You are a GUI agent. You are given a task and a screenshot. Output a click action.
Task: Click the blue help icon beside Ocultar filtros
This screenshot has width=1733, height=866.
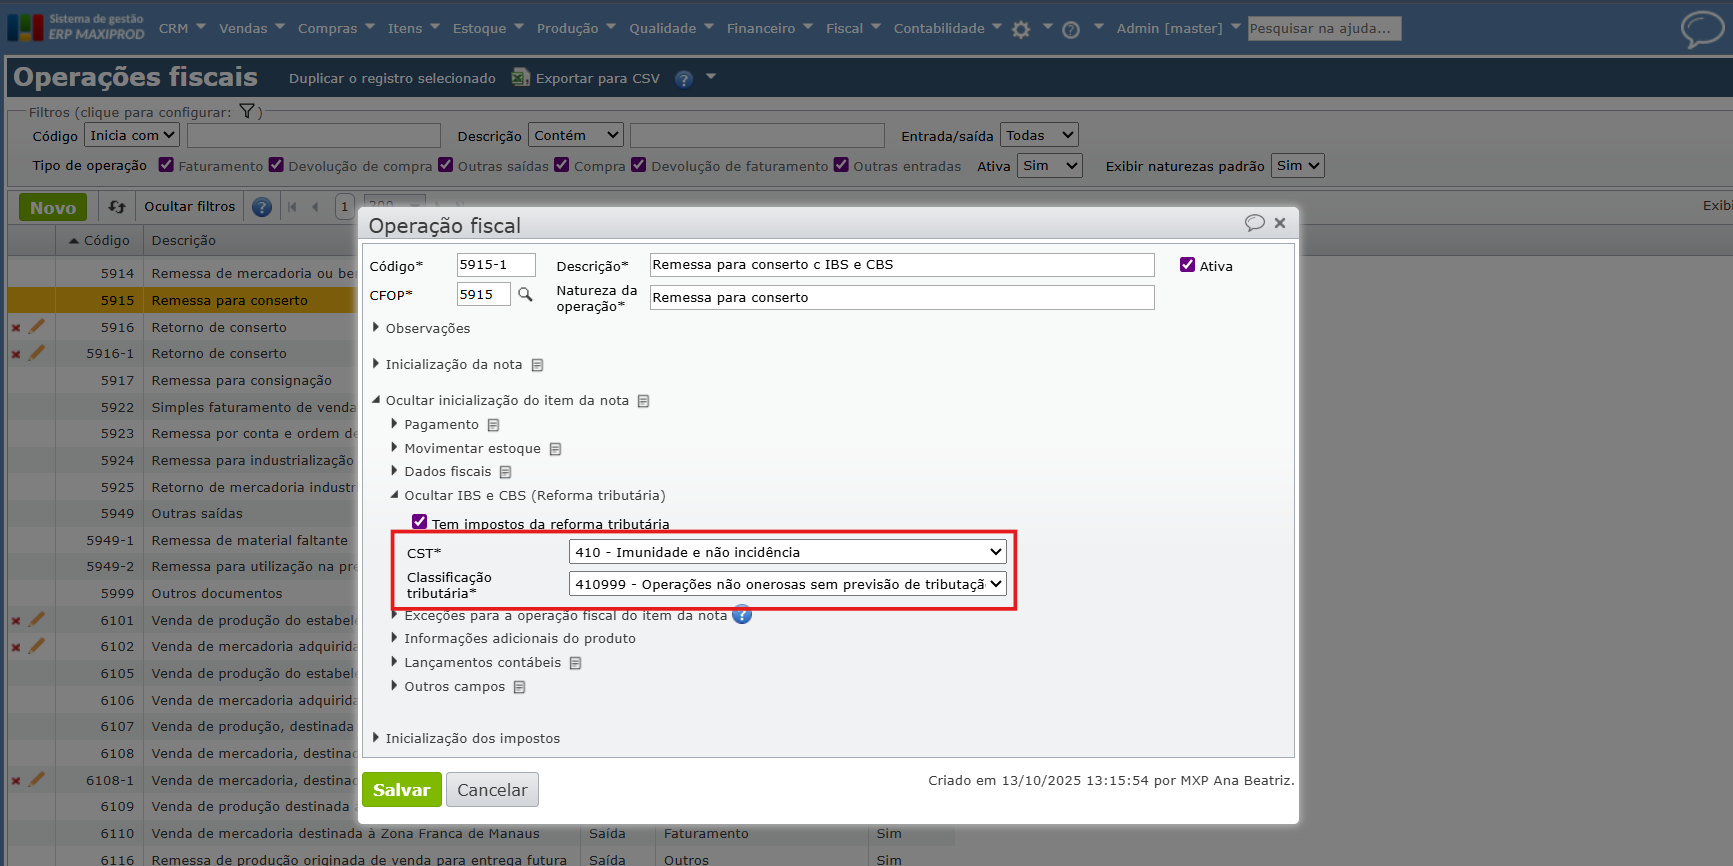262,207
